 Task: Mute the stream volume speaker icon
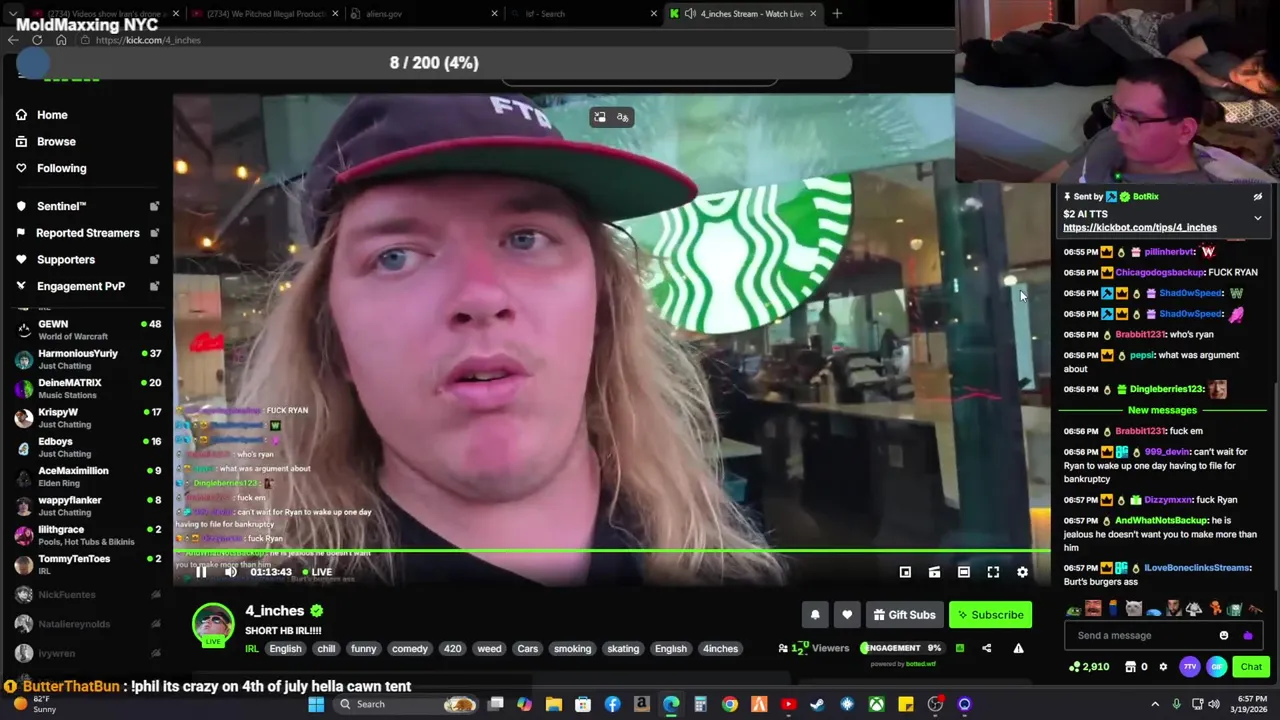tap(231, 572)
